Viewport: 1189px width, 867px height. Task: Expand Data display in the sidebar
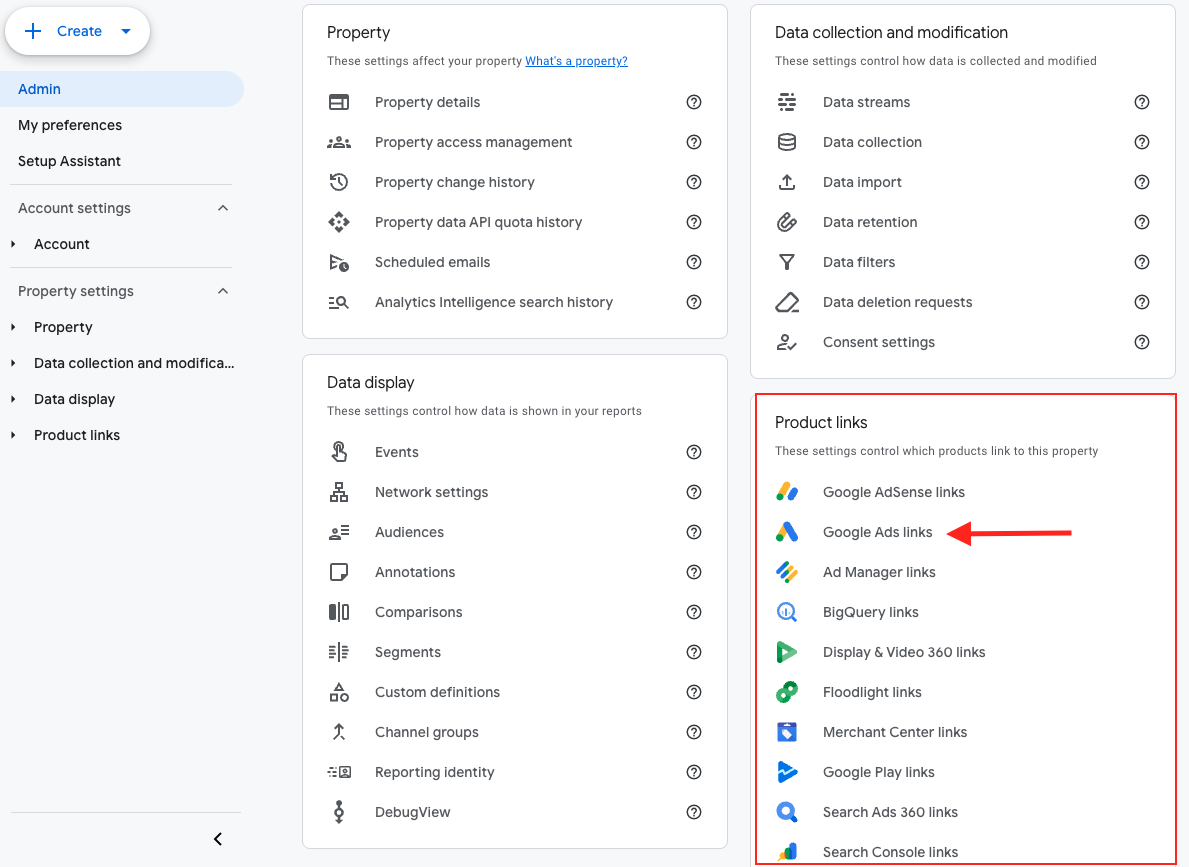pyautogui.click(x=13, y=399)
